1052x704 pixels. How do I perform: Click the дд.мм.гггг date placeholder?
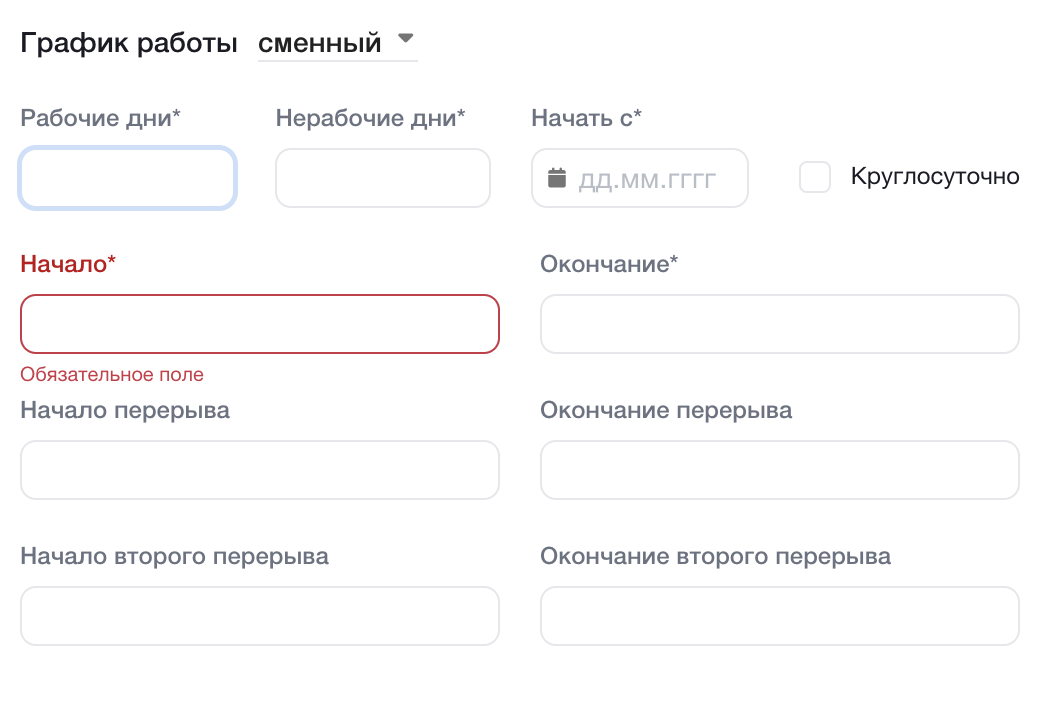(x=648, y=179)
